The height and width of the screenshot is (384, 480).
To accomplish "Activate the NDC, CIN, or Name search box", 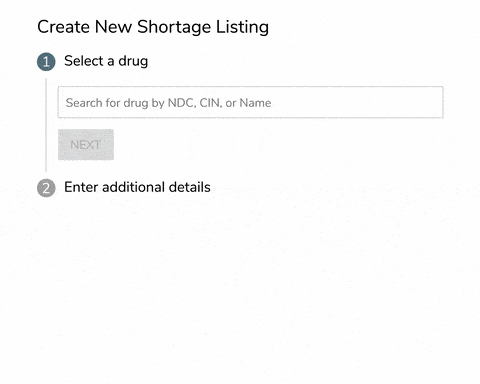I will [250, 102].
